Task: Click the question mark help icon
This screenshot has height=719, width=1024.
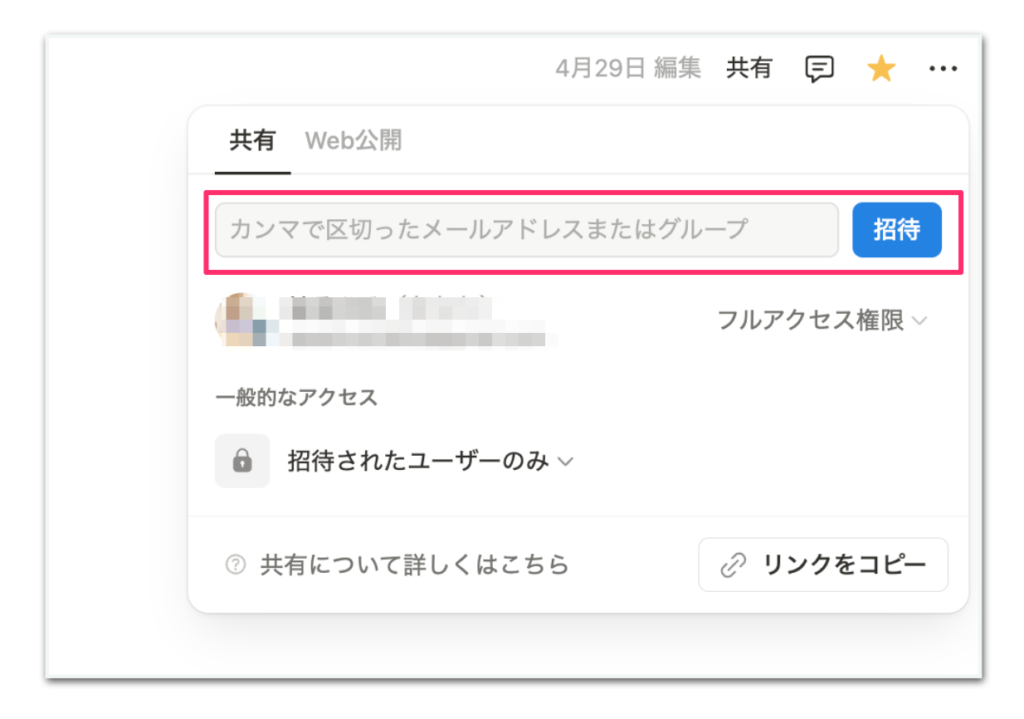Action: pos(235,564)
